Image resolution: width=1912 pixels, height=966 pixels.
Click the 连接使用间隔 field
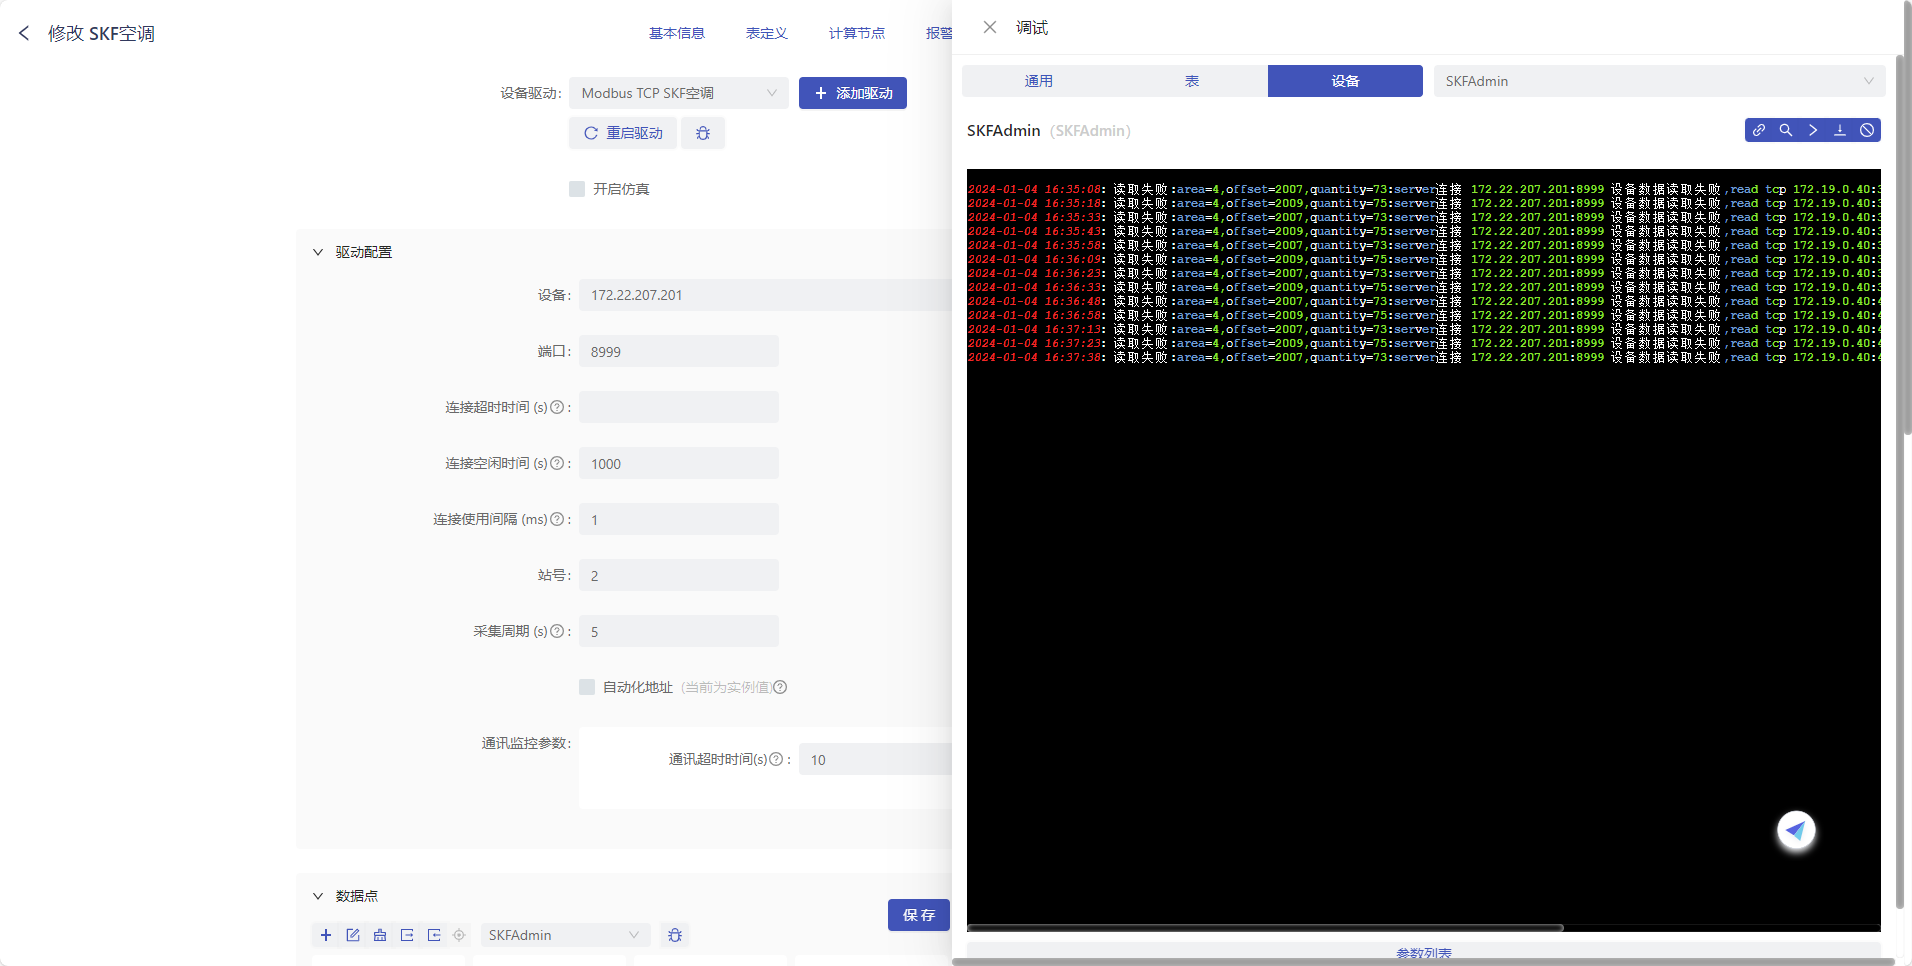[x=679, y=519]
